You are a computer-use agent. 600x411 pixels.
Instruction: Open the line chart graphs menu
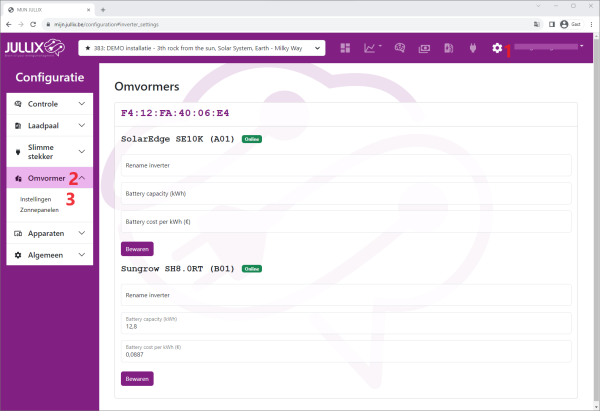point(371,48)
